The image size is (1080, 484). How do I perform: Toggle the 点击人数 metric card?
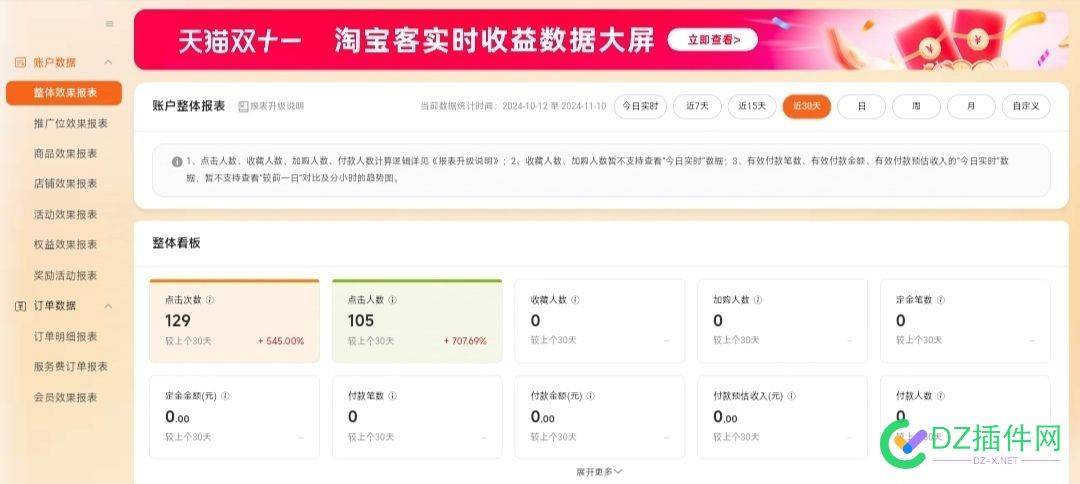[417, 321]
